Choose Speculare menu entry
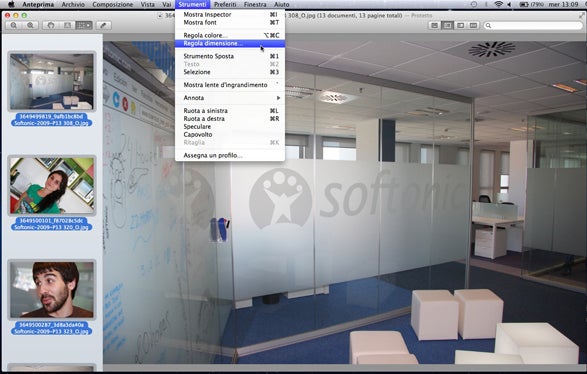 (x=230, y=127)
